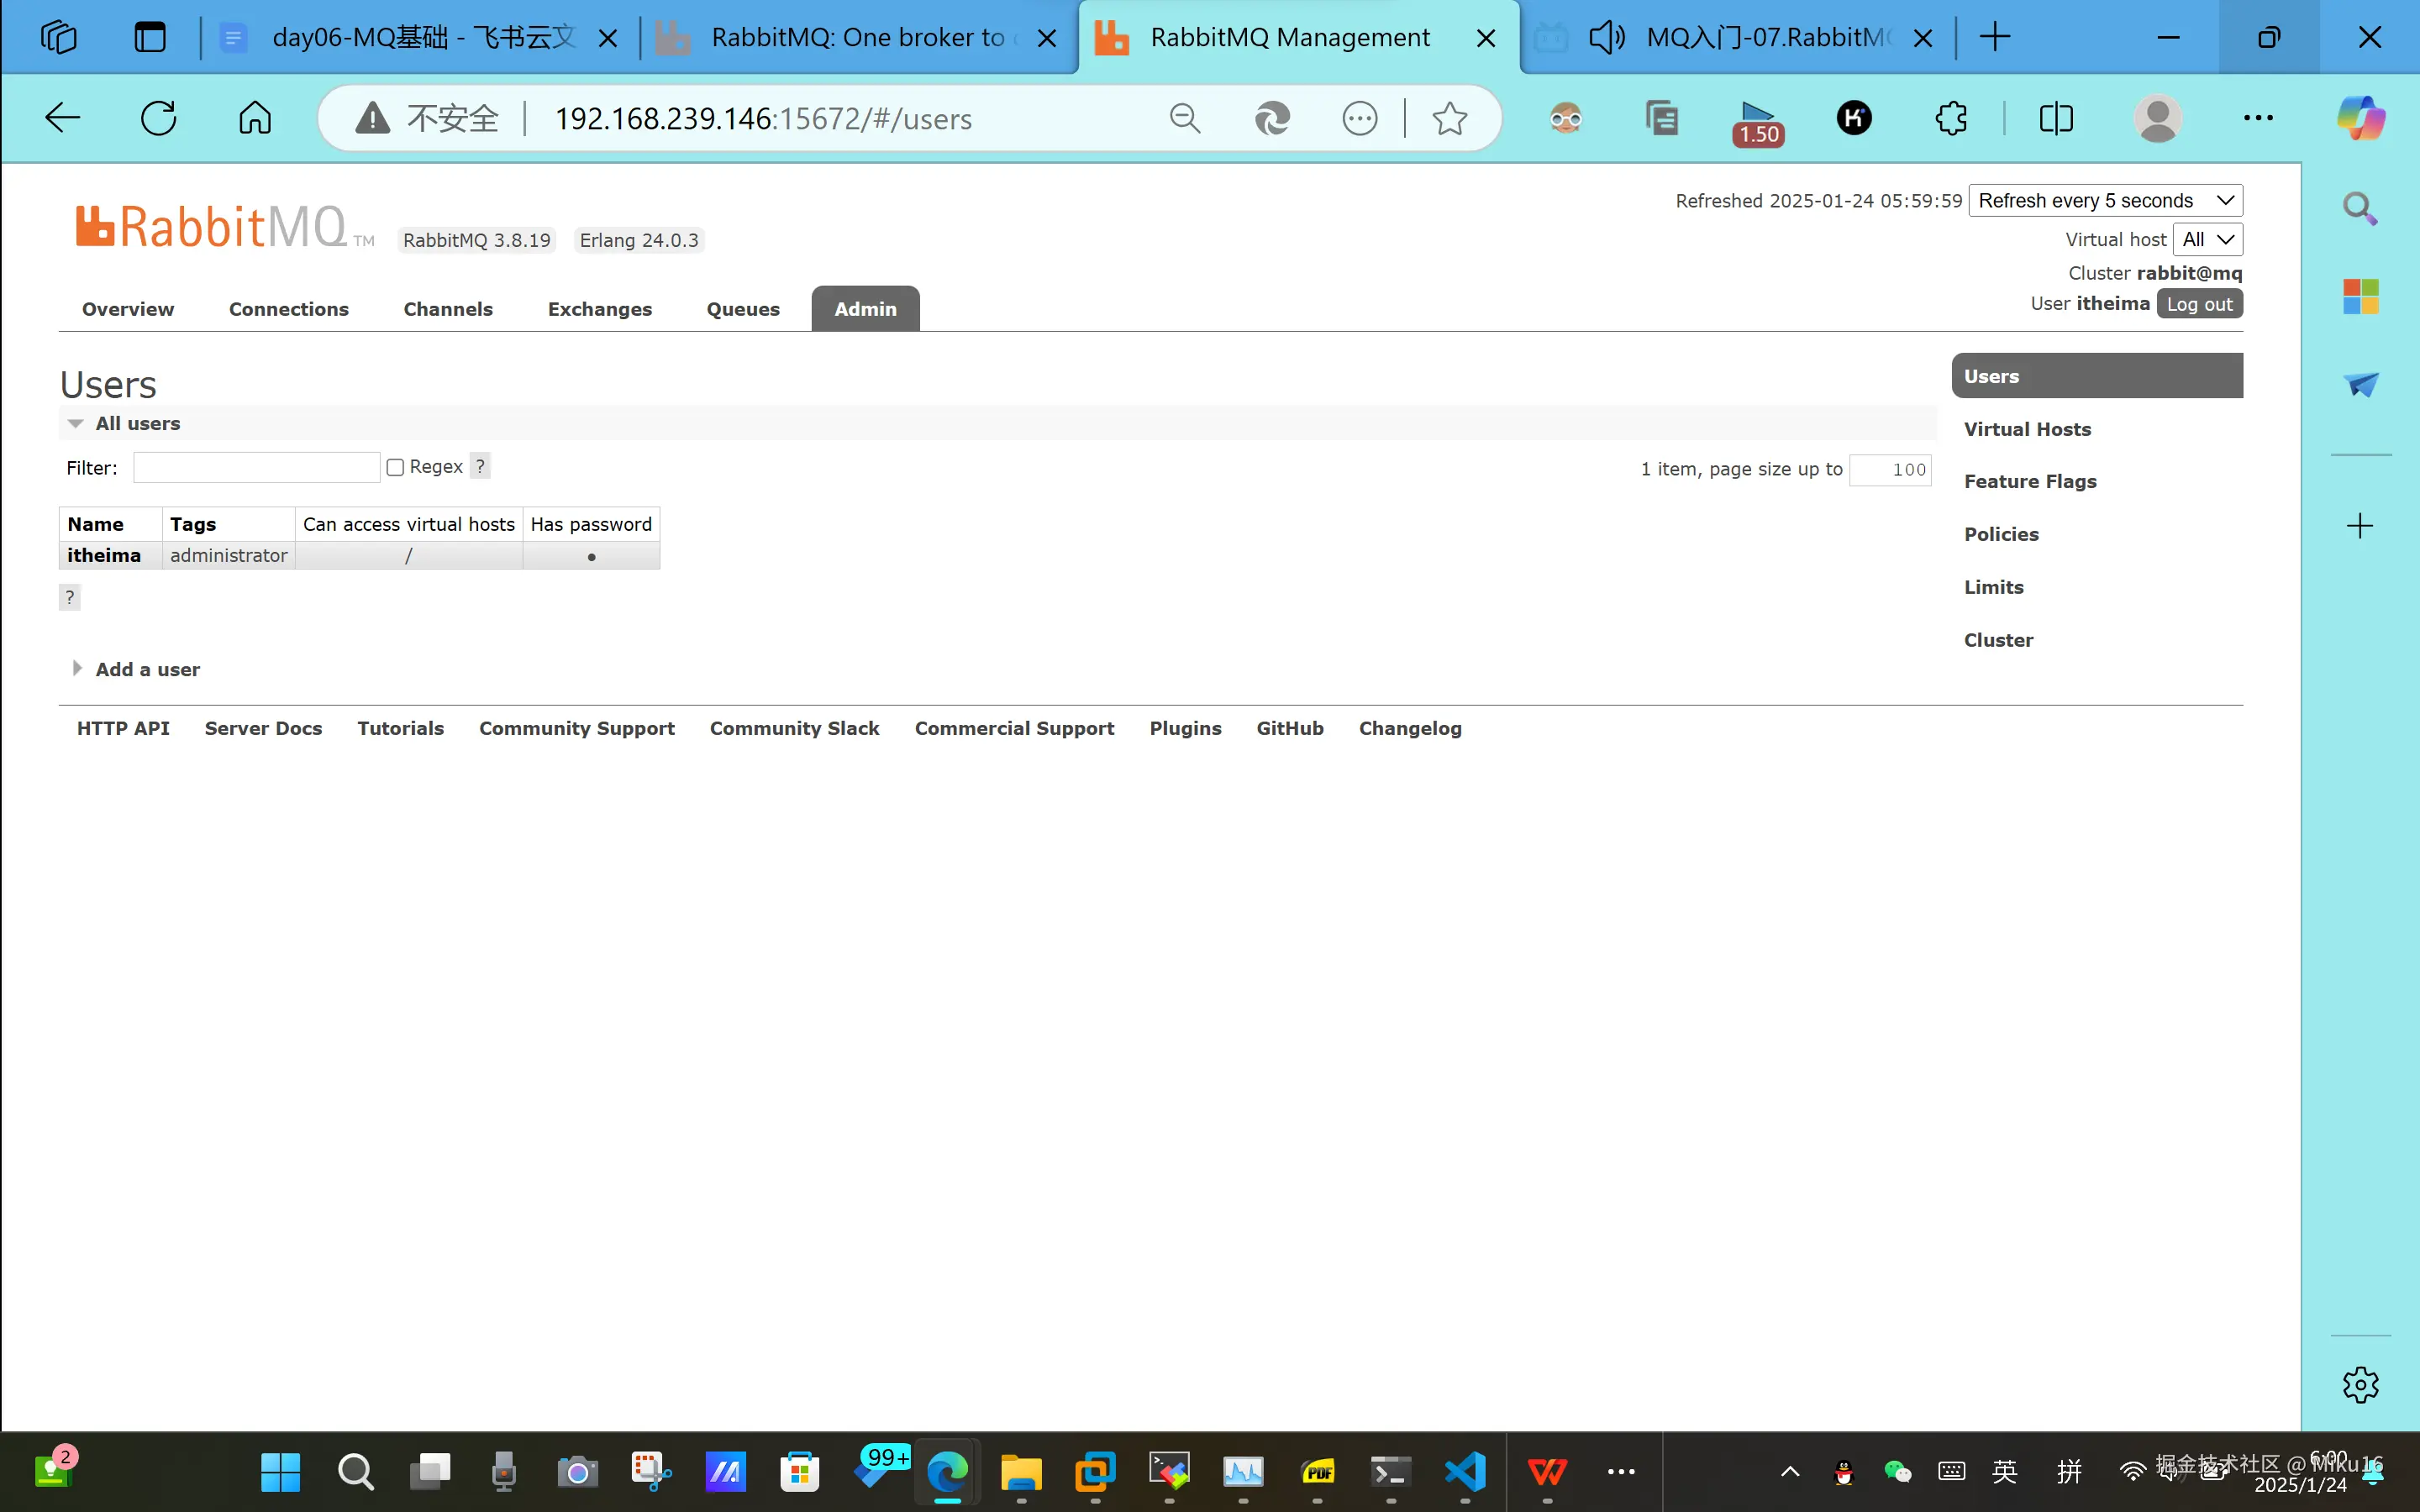Switch to the Queues tab
This screenshot has width=2420, height=1512.
742,309
